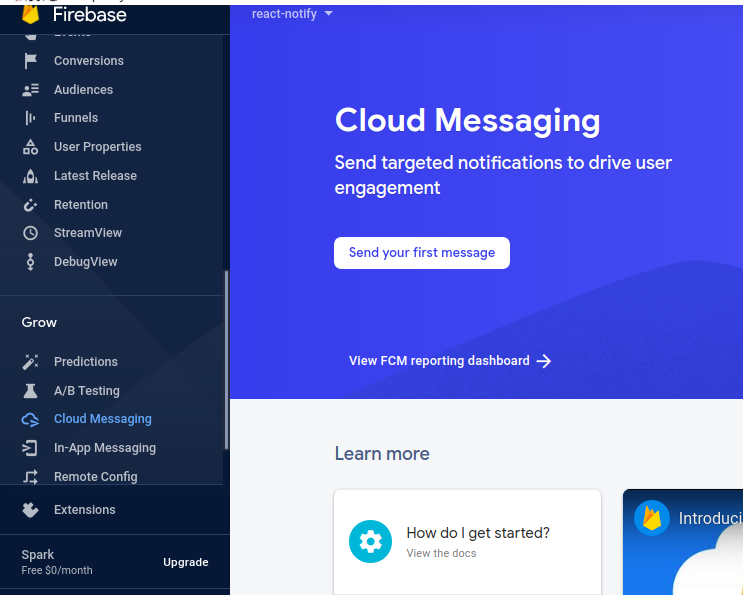
Task: Open How do I get started card
Action: [467, 542]
